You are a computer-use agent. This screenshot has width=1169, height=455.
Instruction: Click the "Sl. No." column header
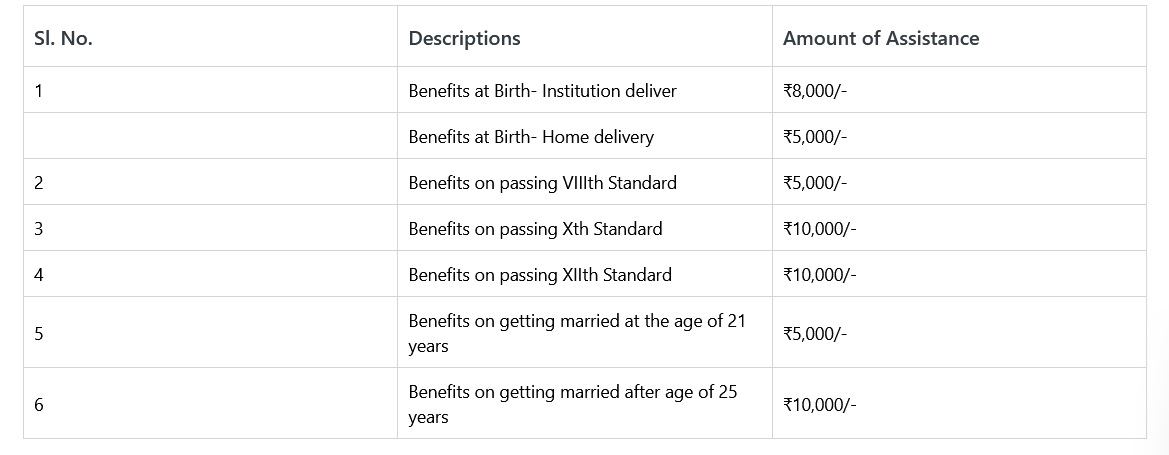click(x=63, y=39)
